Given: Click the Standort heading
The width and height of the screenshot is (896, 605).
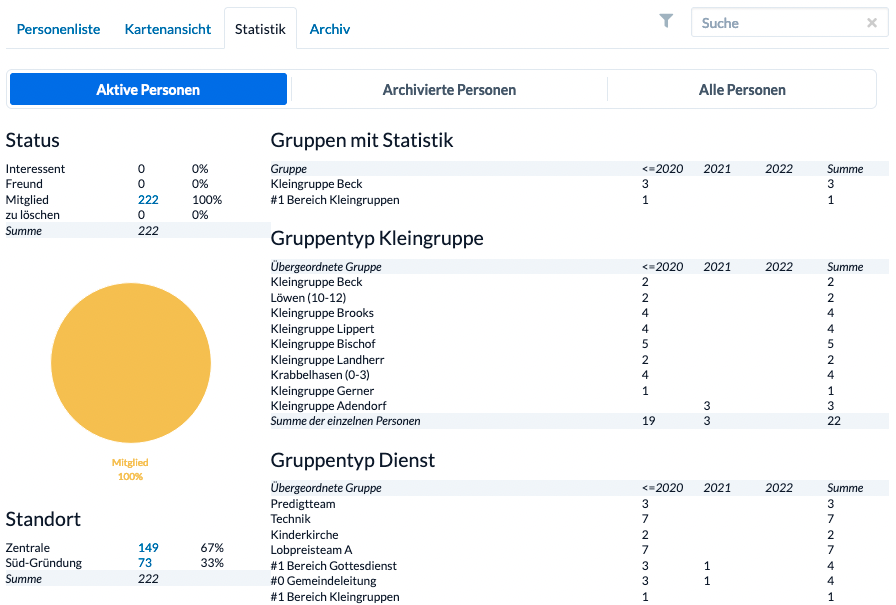Looking at the screenshot, I should pyautogui.click(x=43, y=519).
